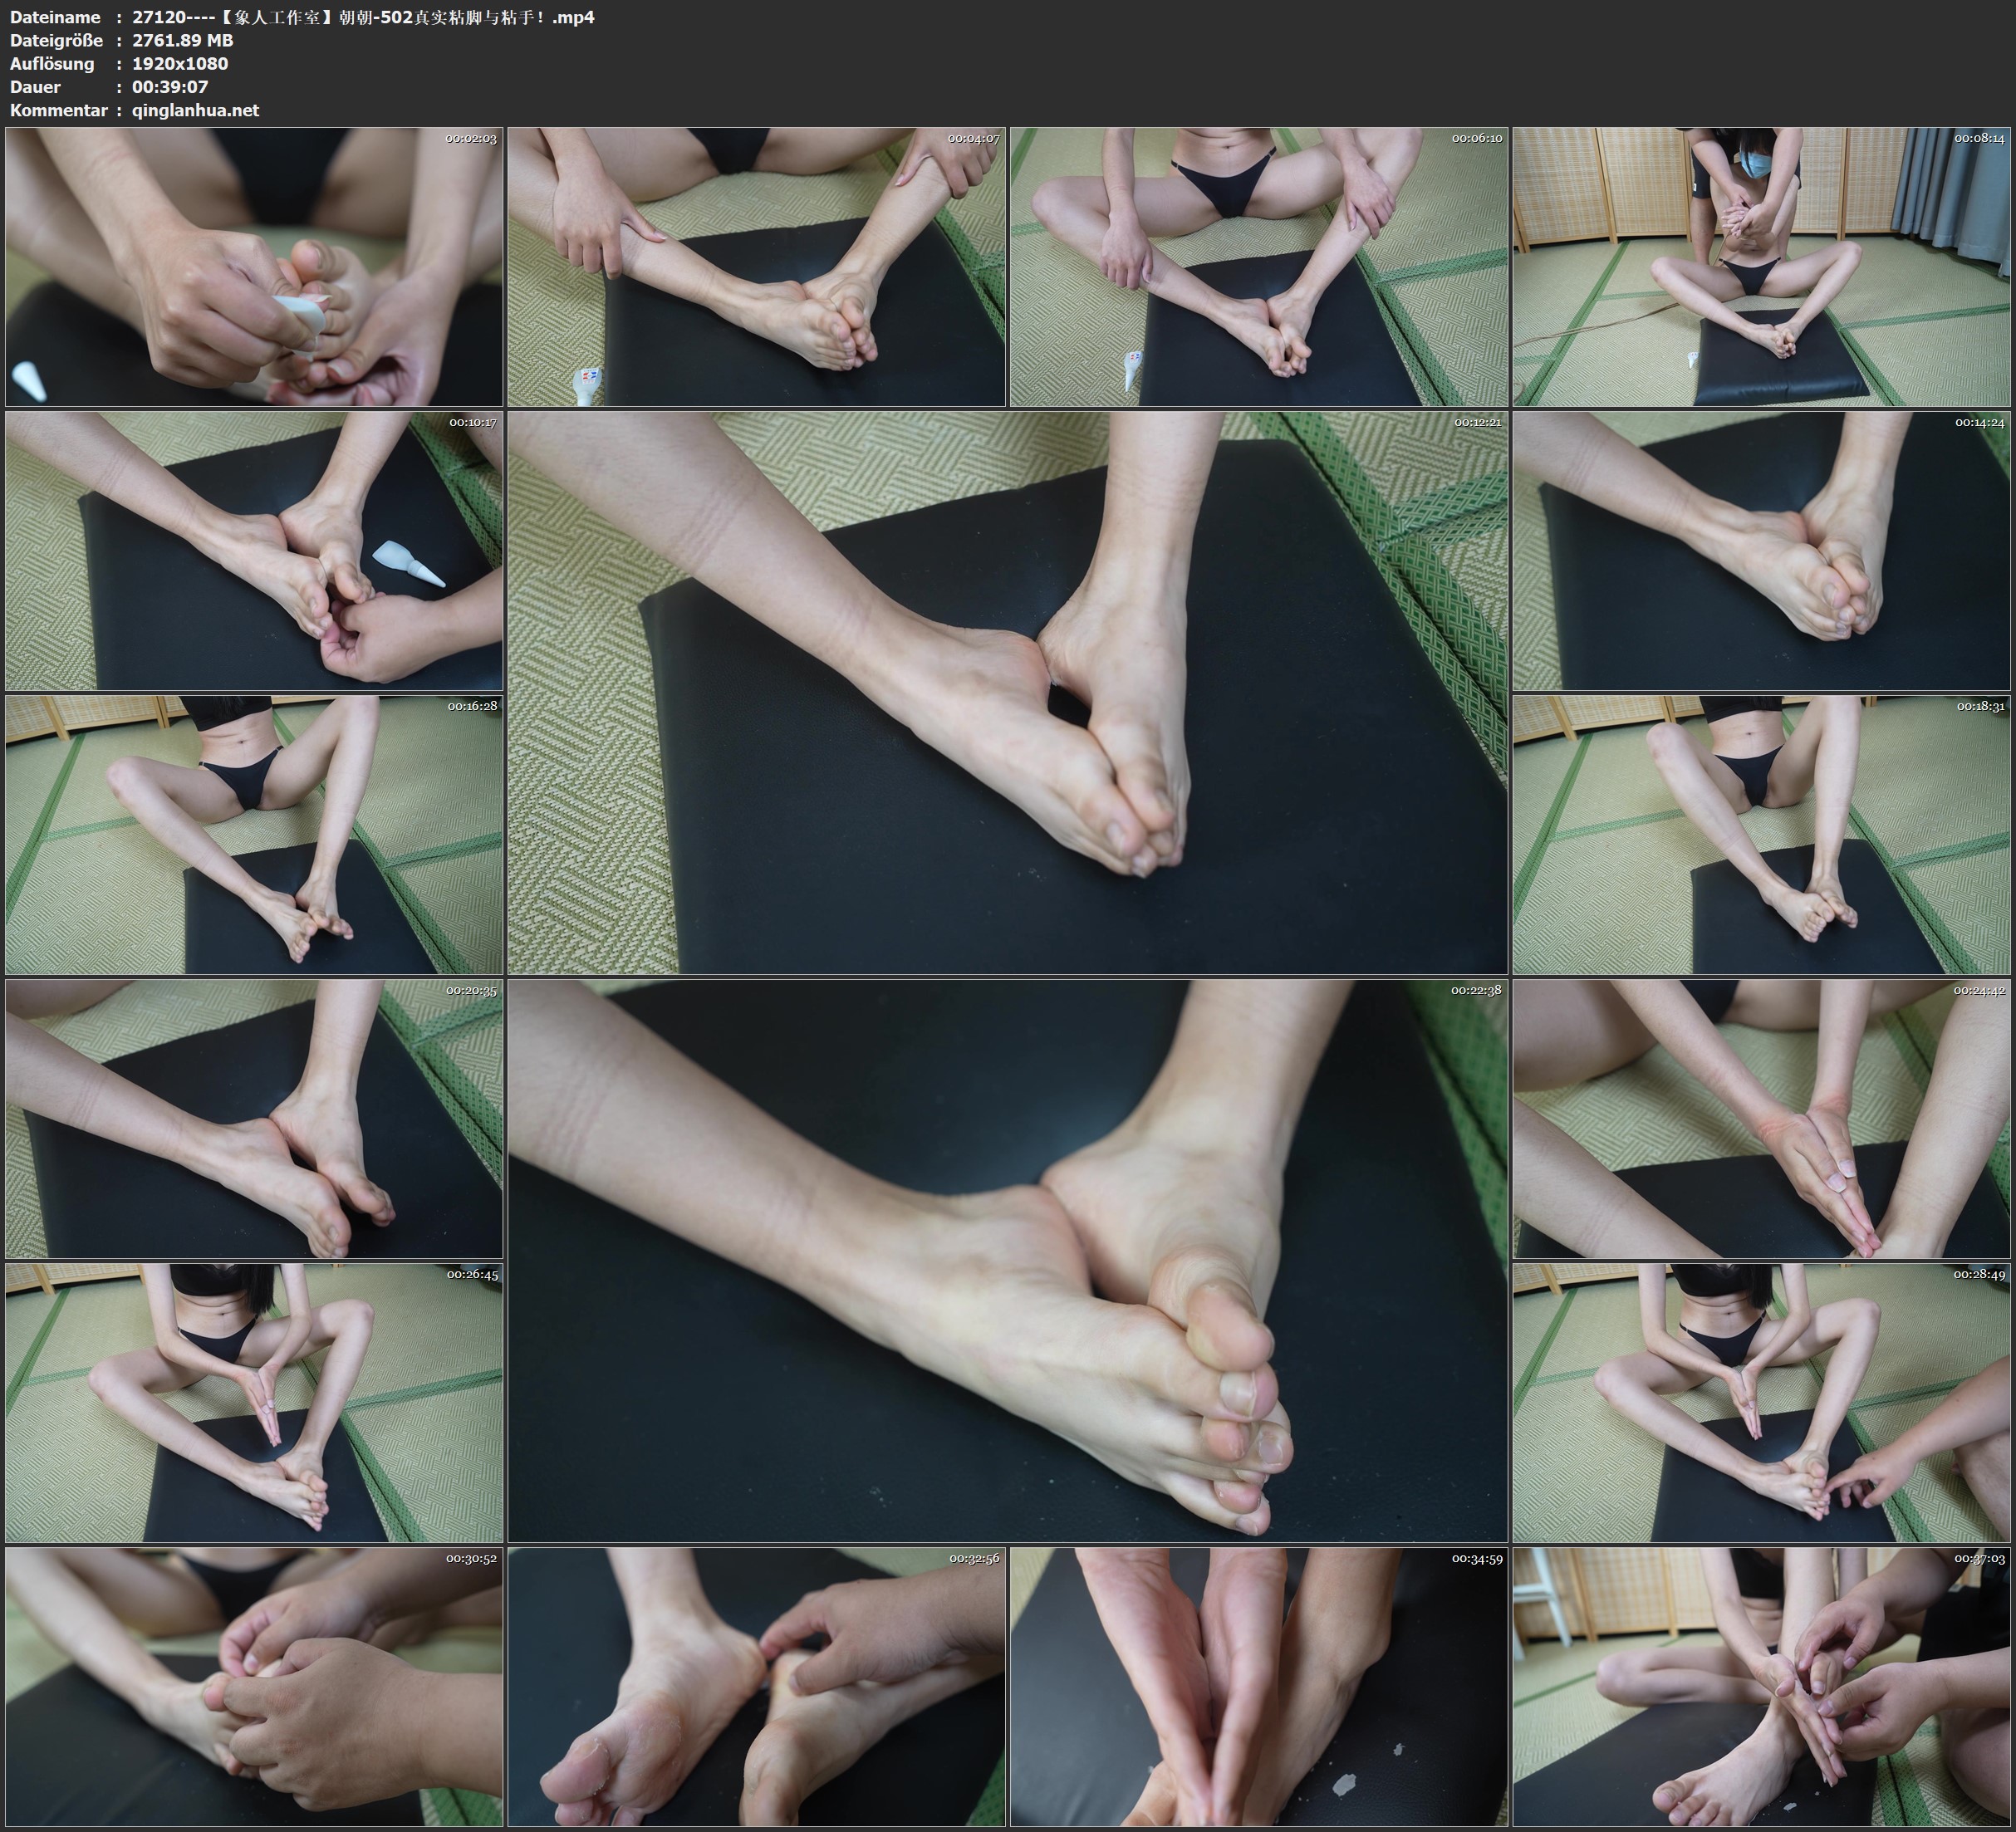Click the large frame at 00:12:21
The image size is (2016, 1832).
(x=1007, y=692)
